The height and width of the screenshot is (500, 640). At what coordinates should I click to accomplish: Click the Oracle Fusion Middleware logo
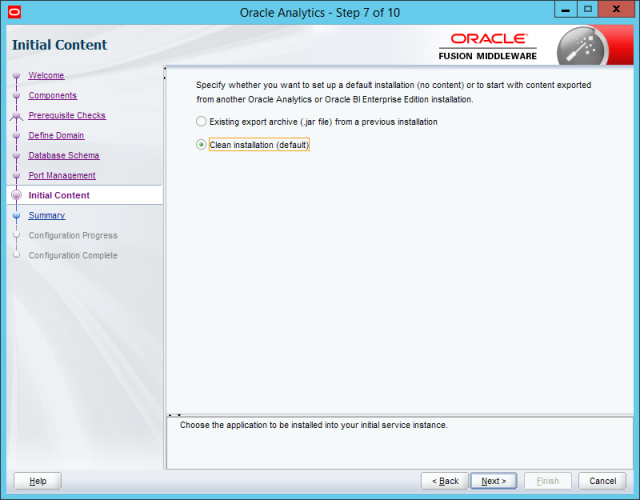(x=488, y=47)
